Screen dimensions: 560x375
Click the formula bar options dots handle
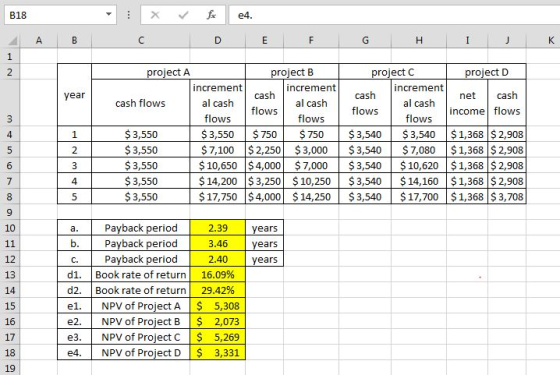click(129, 15)
